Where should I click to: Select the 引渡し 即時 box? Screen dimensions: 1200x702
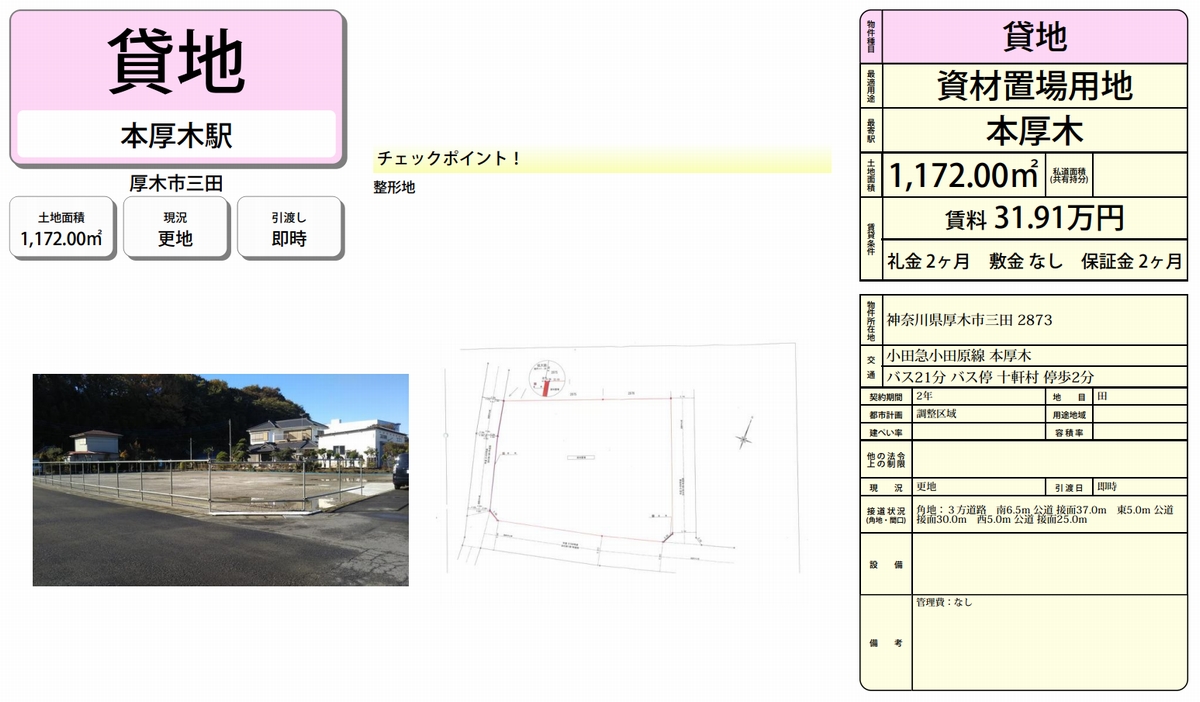[x=289, y=229]
